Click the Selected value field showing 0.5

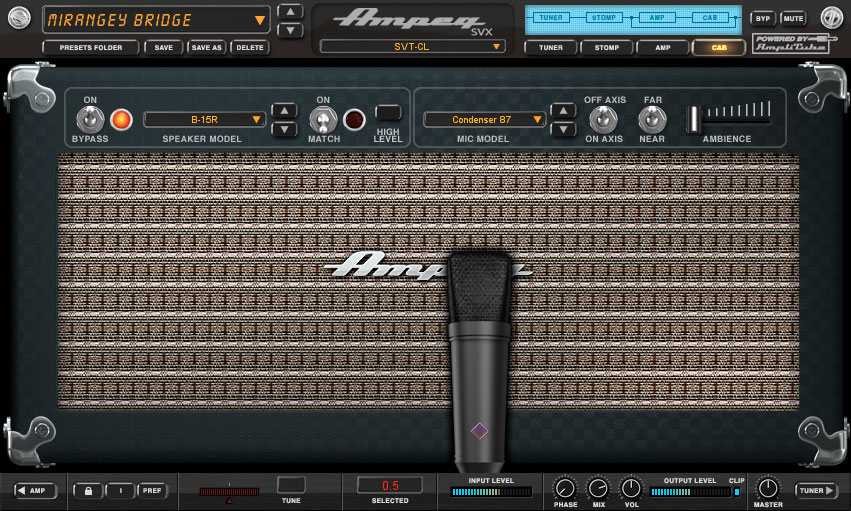coord(390,485)
